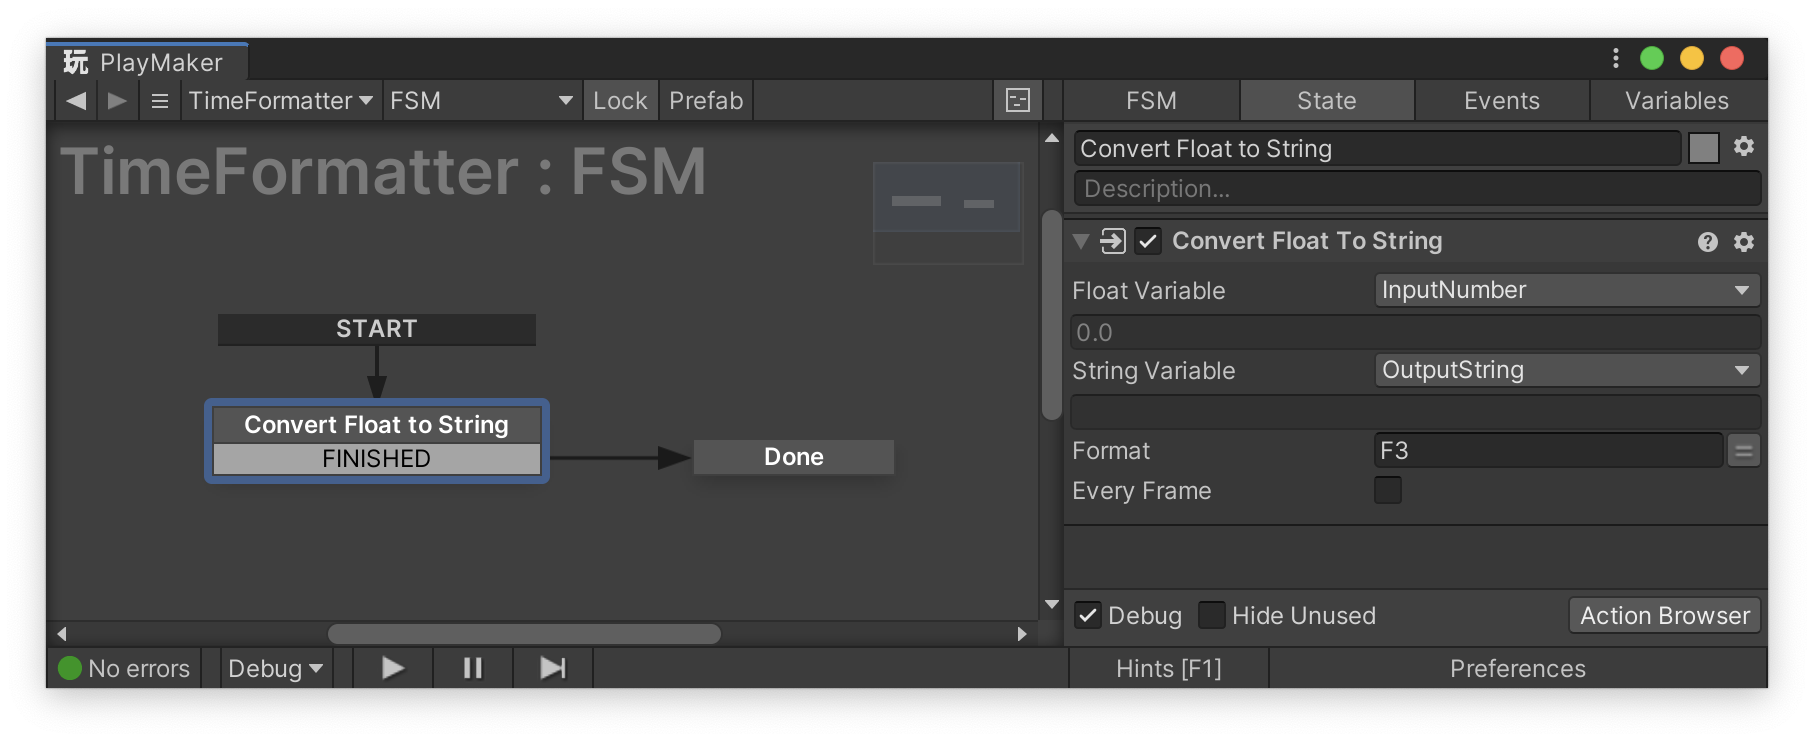The image size is (1814, 742).
Task: Click the 'Format' label
Action: (x=1111, y=451)
